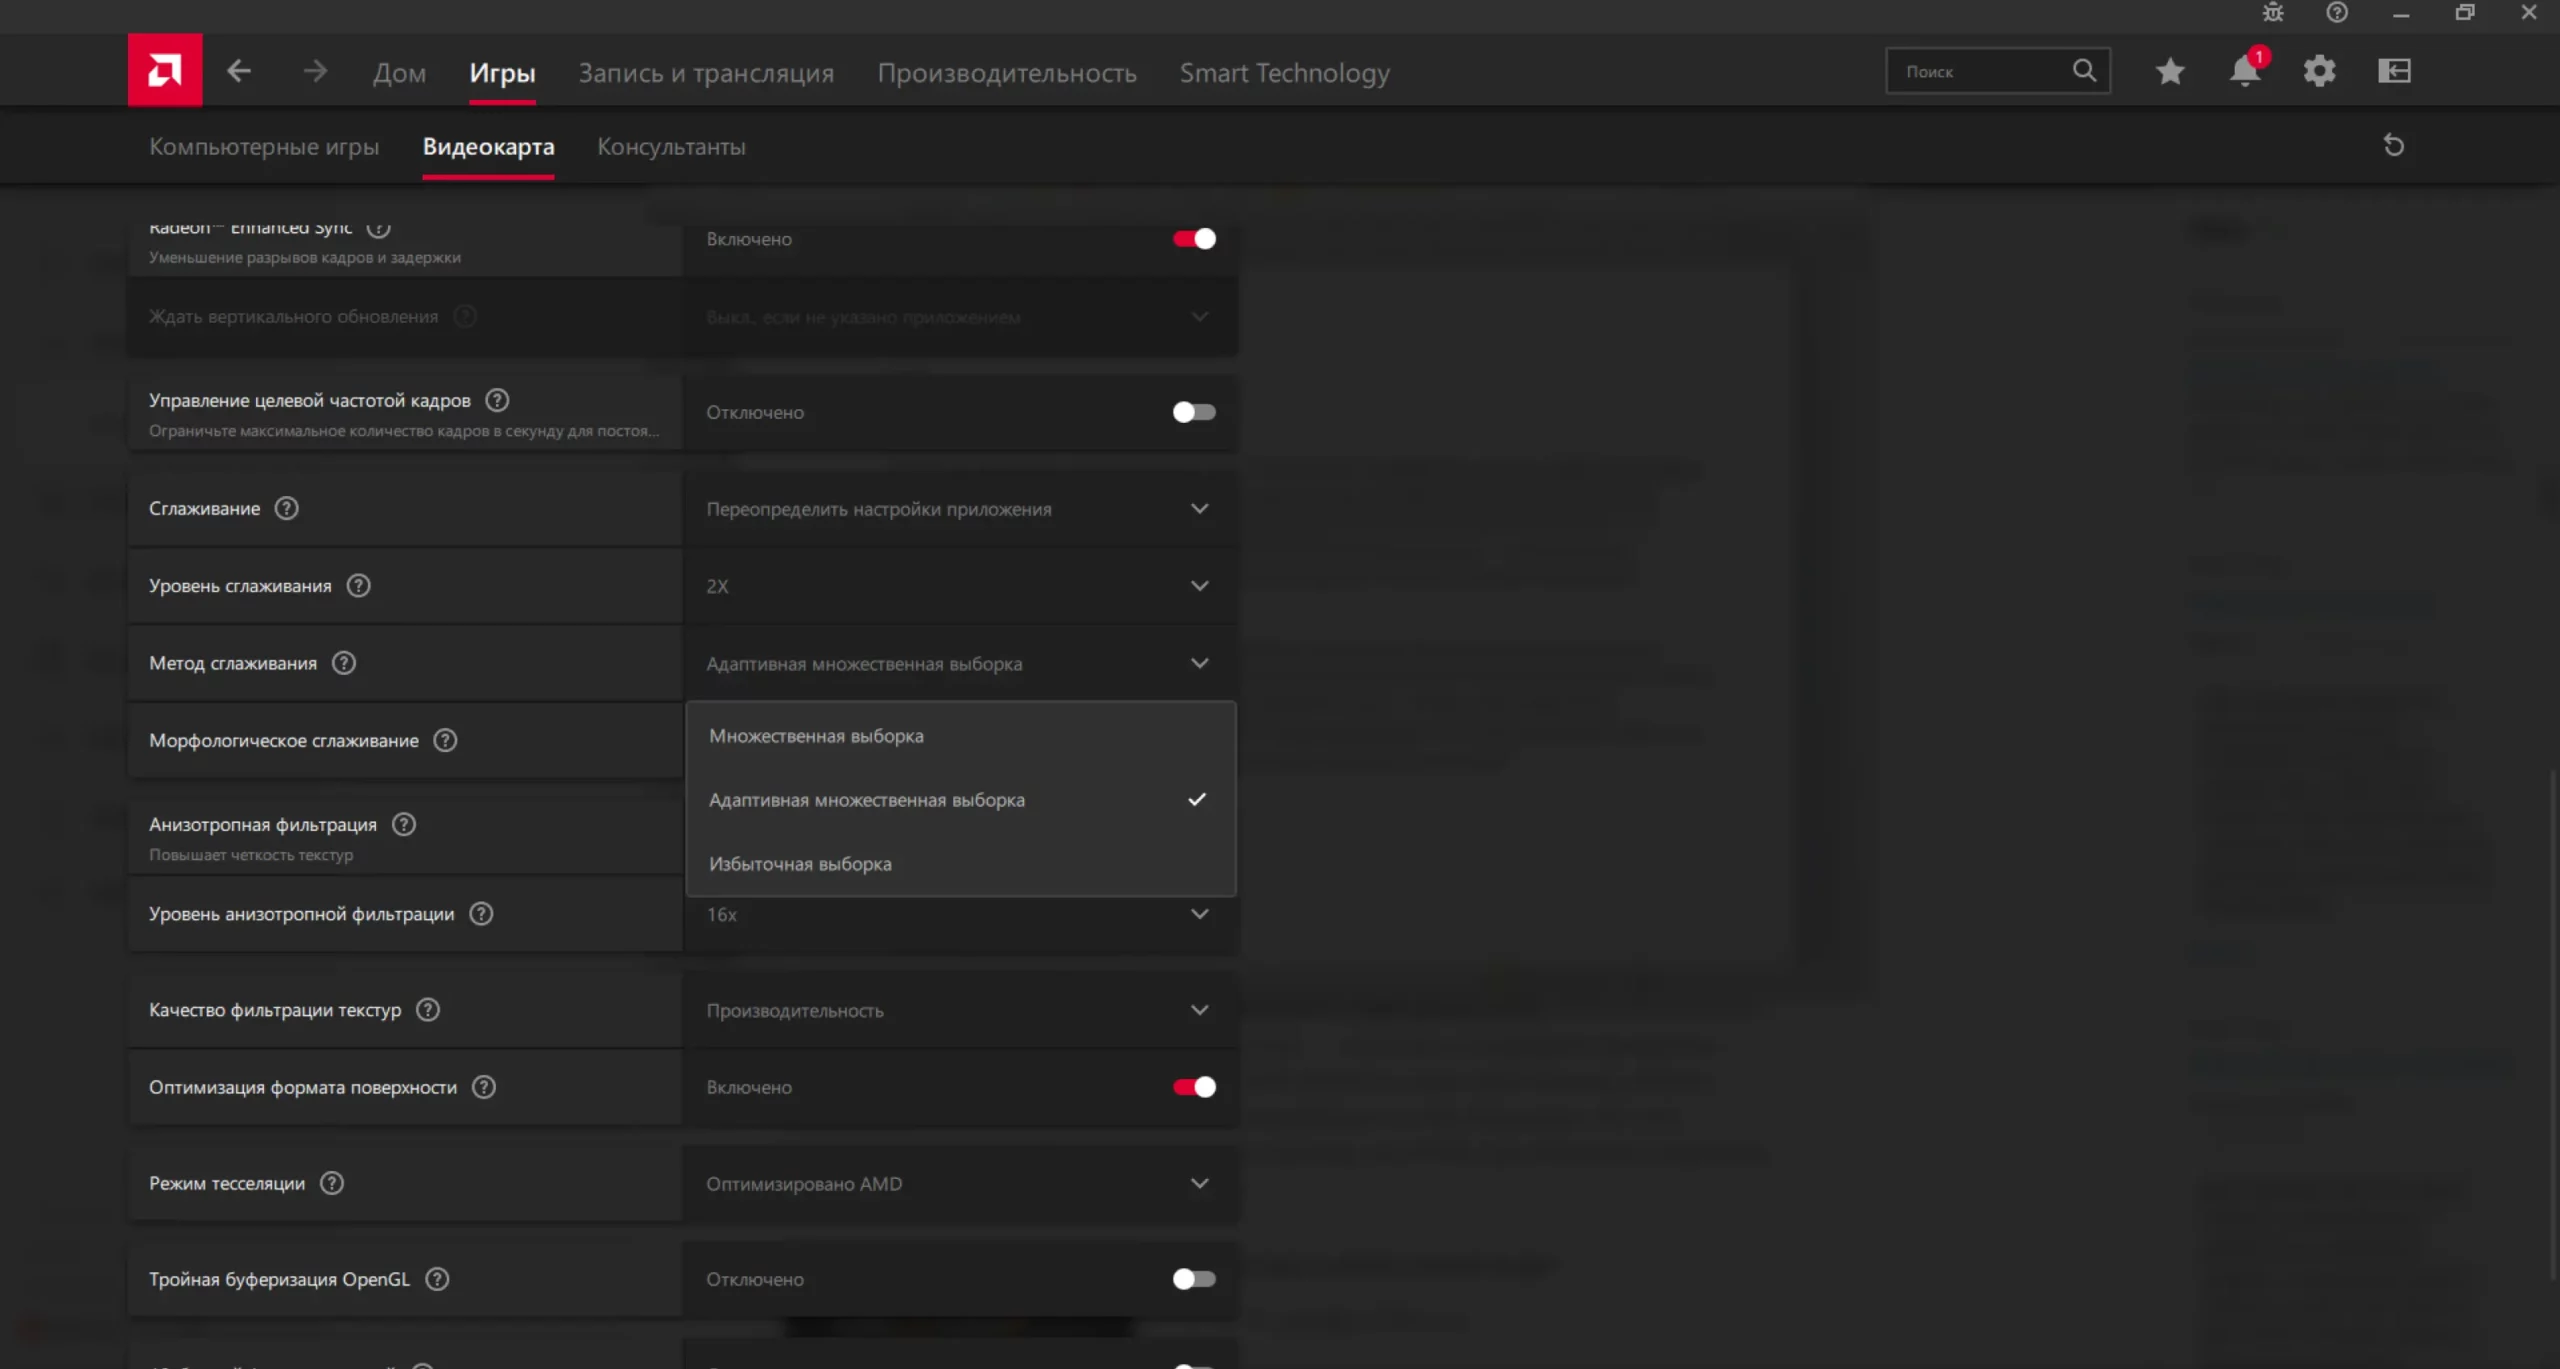Go to Smart Technology section
The height and width of the screenshot is (1369, 2560).
tap(1284, 73)
